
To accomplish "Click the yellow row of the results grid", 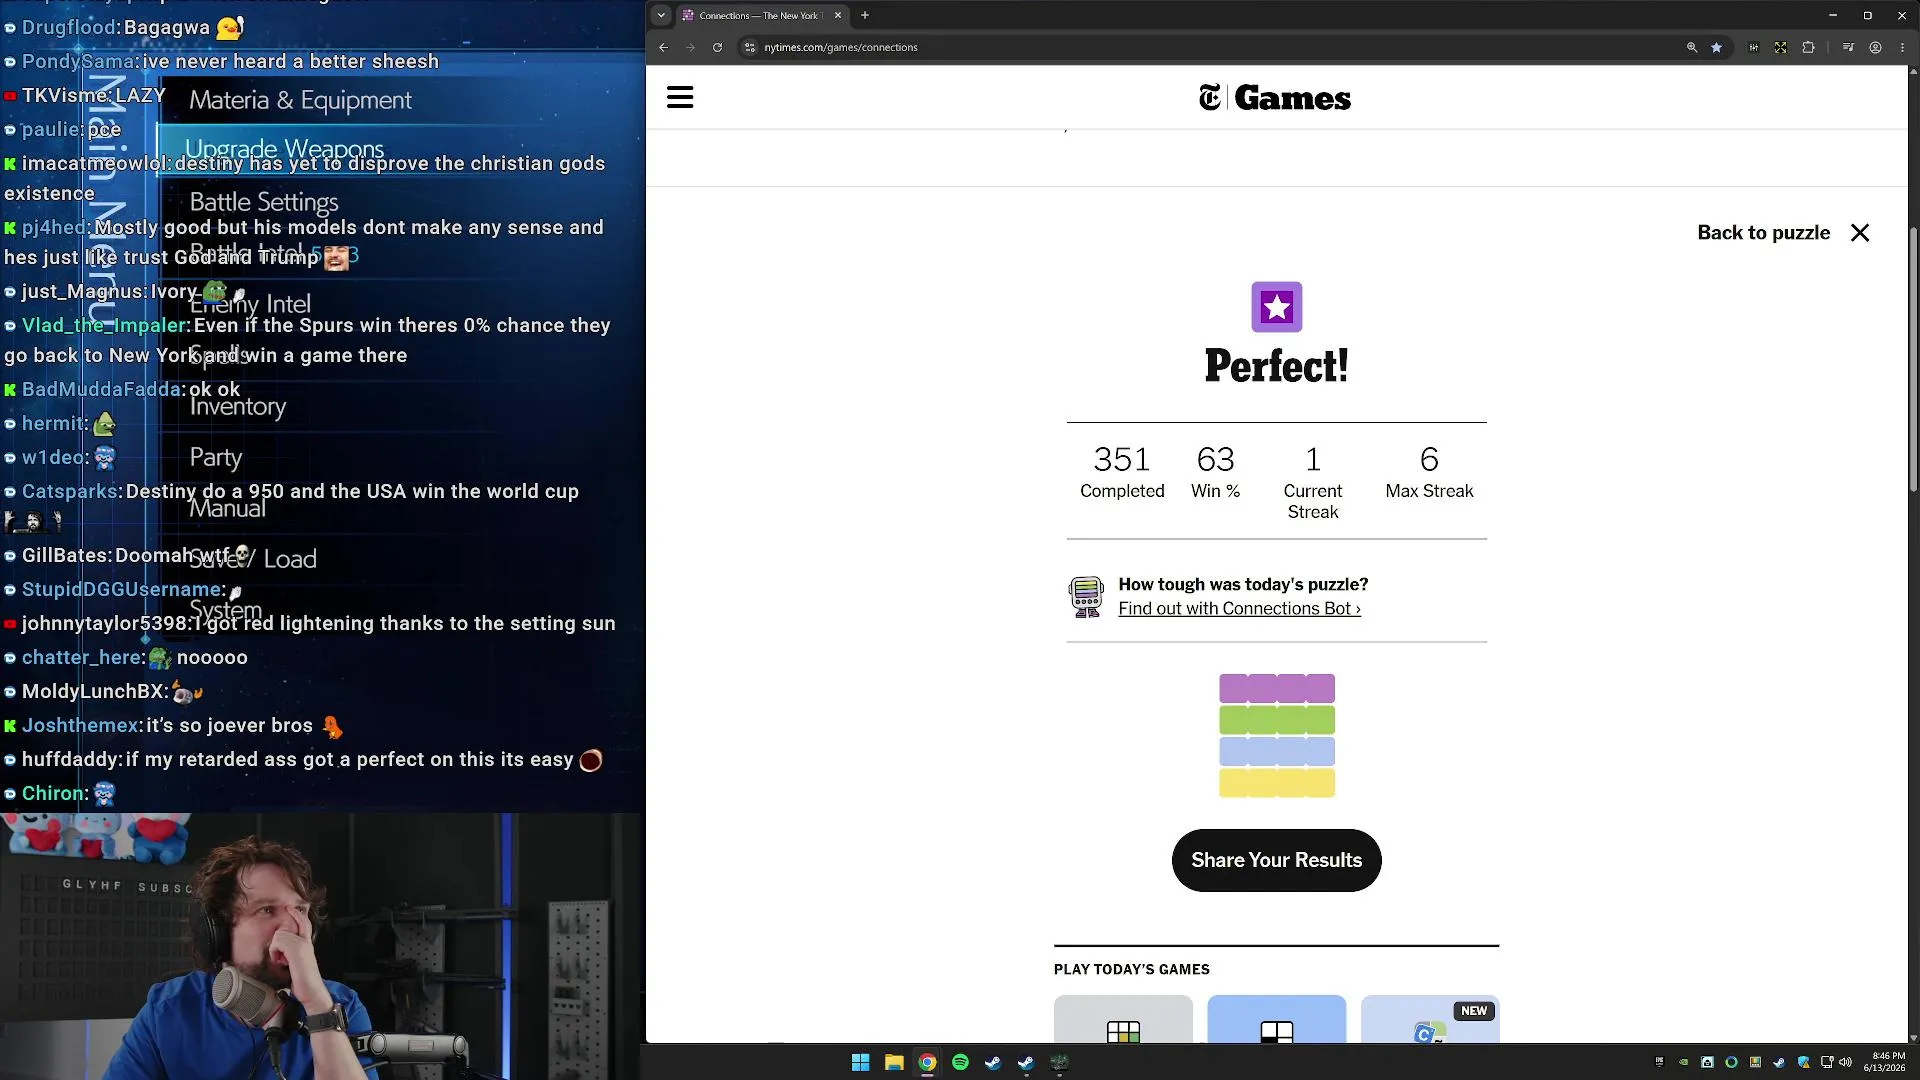I will tap(1277, 783).
